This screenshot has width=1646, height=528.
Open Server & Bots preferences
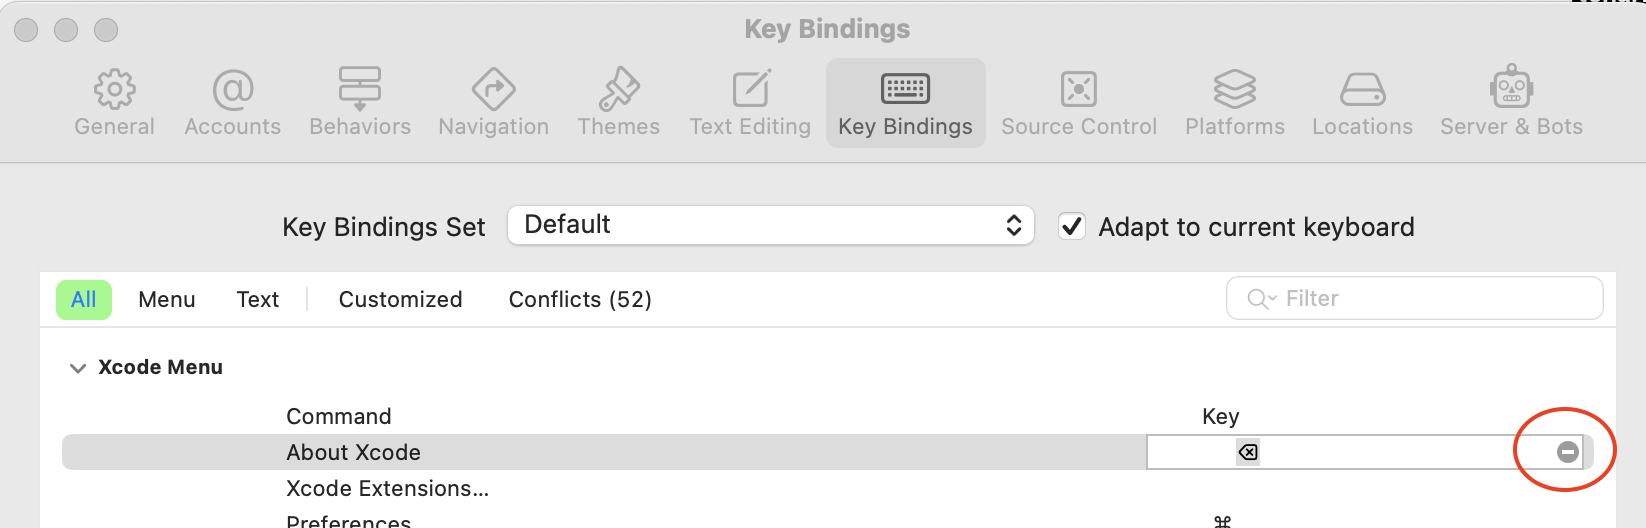click(1511, 103)
